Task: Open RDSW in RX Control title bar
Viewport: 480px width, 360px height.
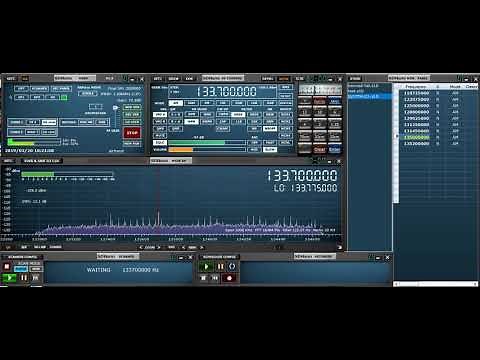Action: [173, 79]
